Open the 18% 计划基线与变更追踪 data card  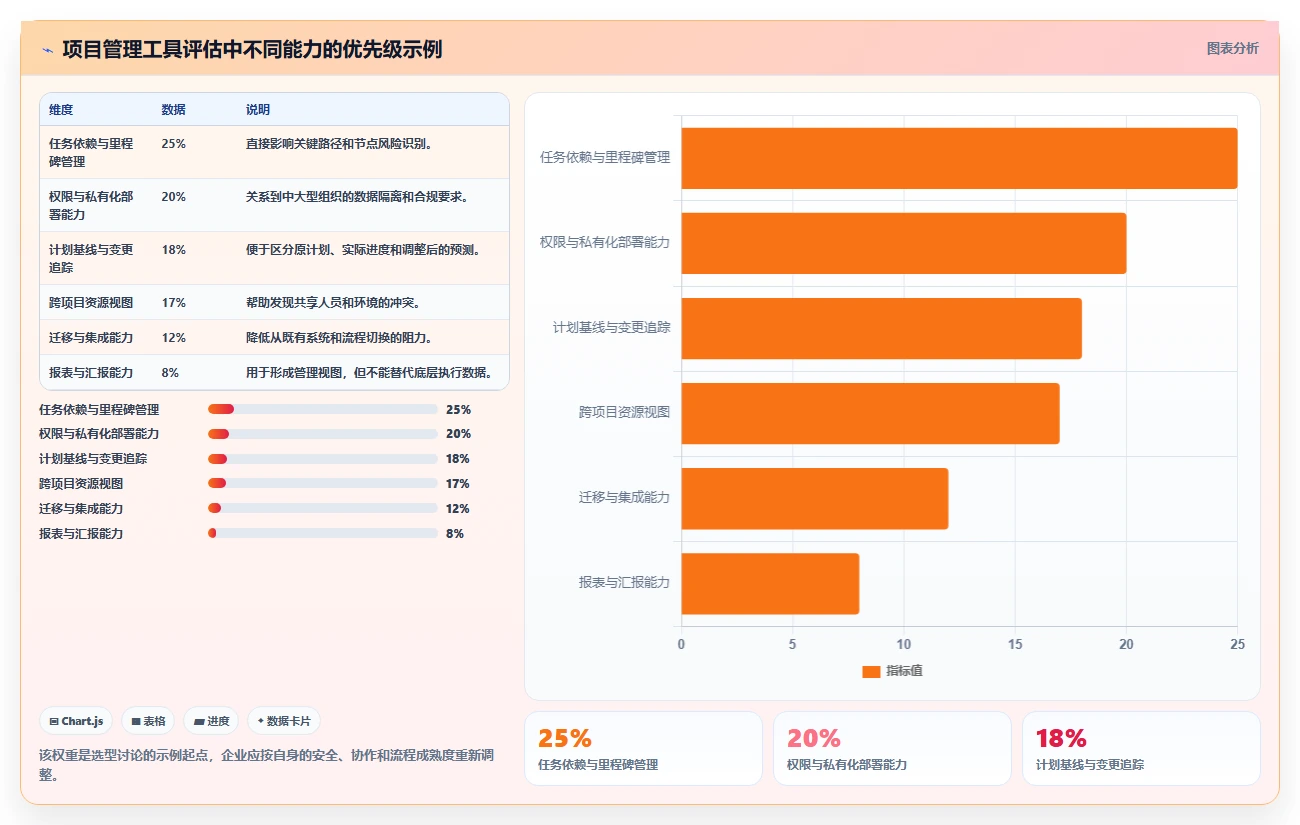point(1141,748)
